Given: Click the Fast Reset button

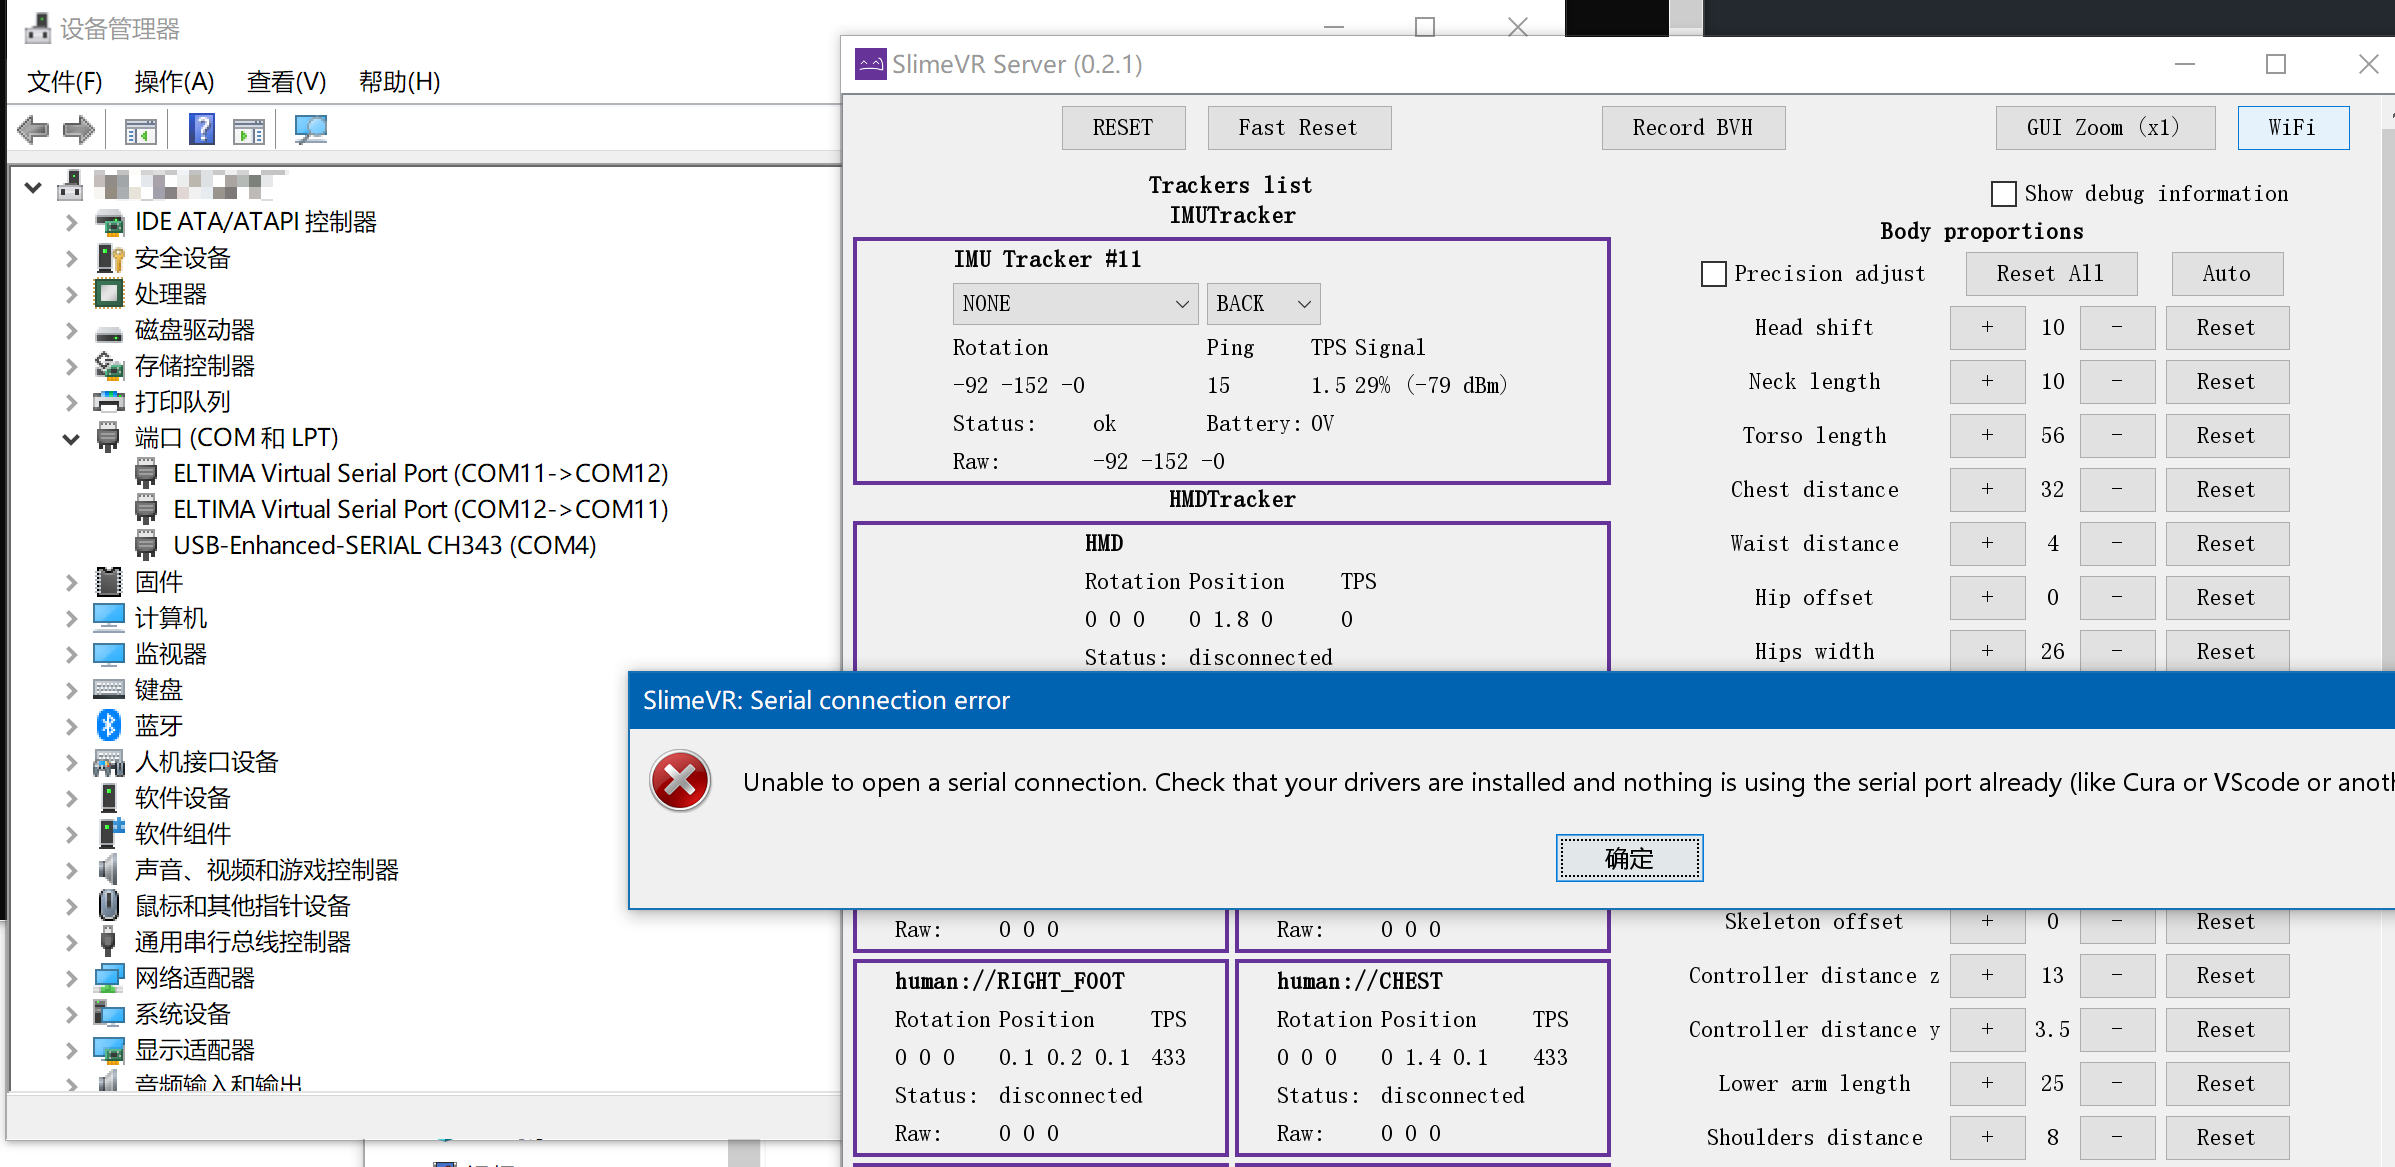Looking at the screenshot, I should tap(1298, 127).
